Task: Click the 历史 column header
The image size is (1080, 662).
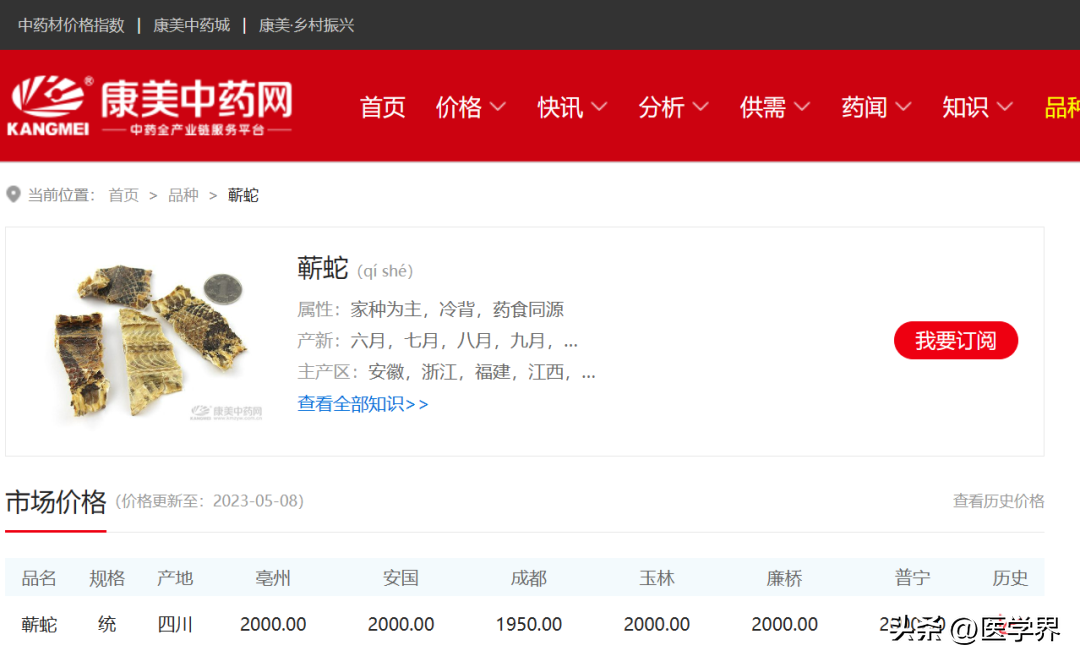Action: (x=1010, y=578)
